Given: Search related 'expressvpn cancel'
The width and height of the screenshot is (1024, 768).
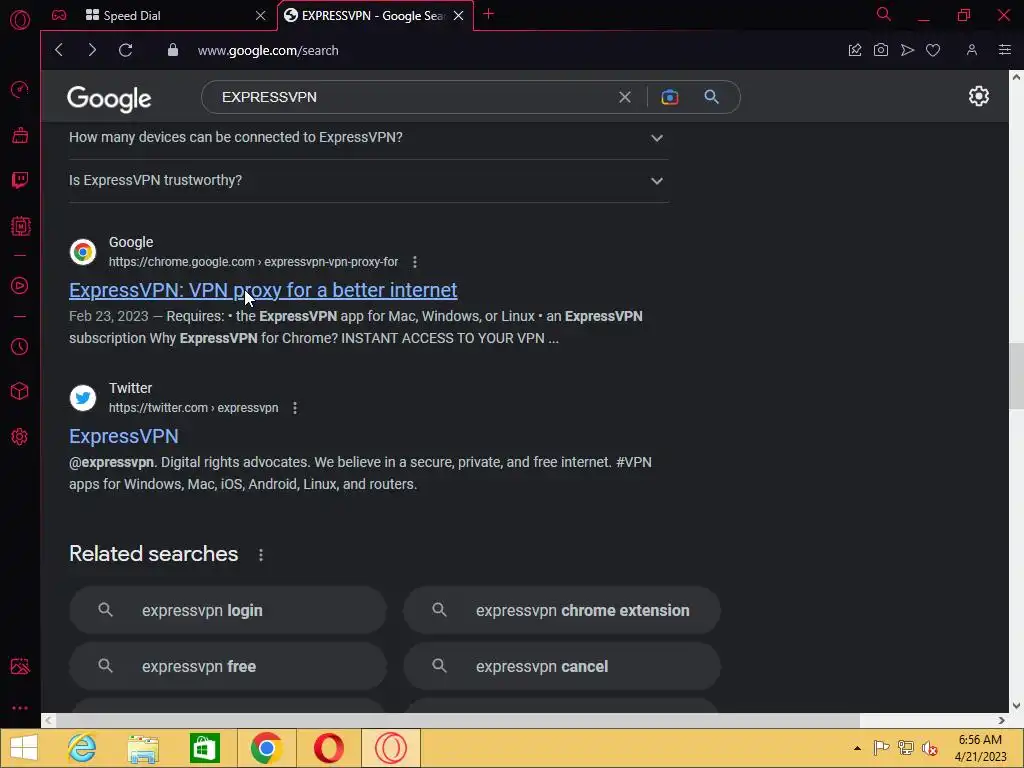Looking at the screenshot, I should pyautogui.click(x=562, y=666).
